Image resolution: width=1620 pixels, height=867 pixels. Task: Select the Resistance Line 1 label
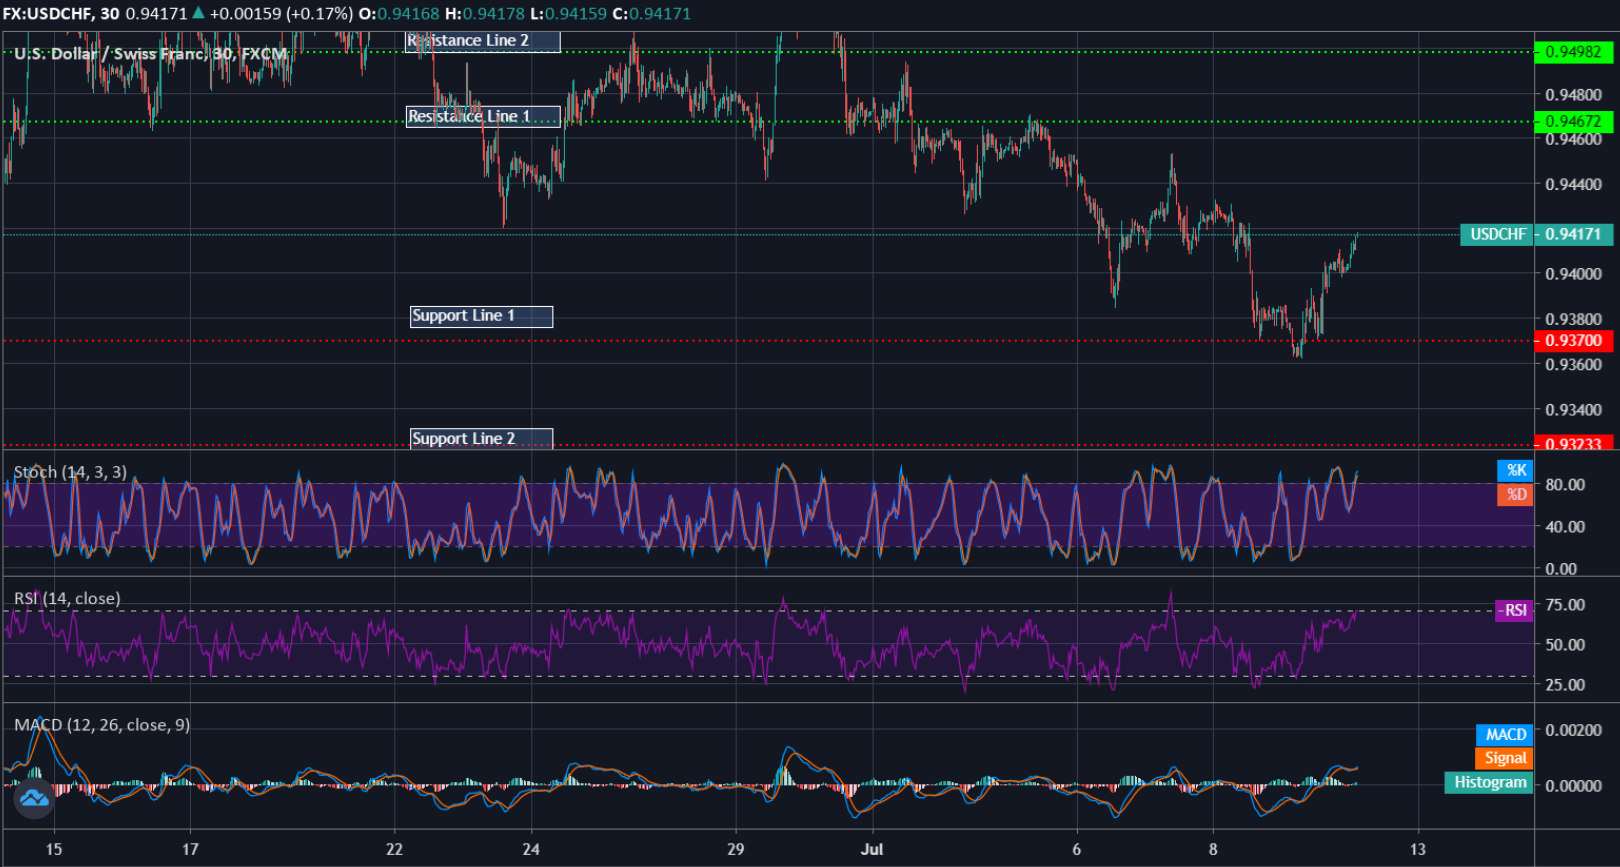483,117
